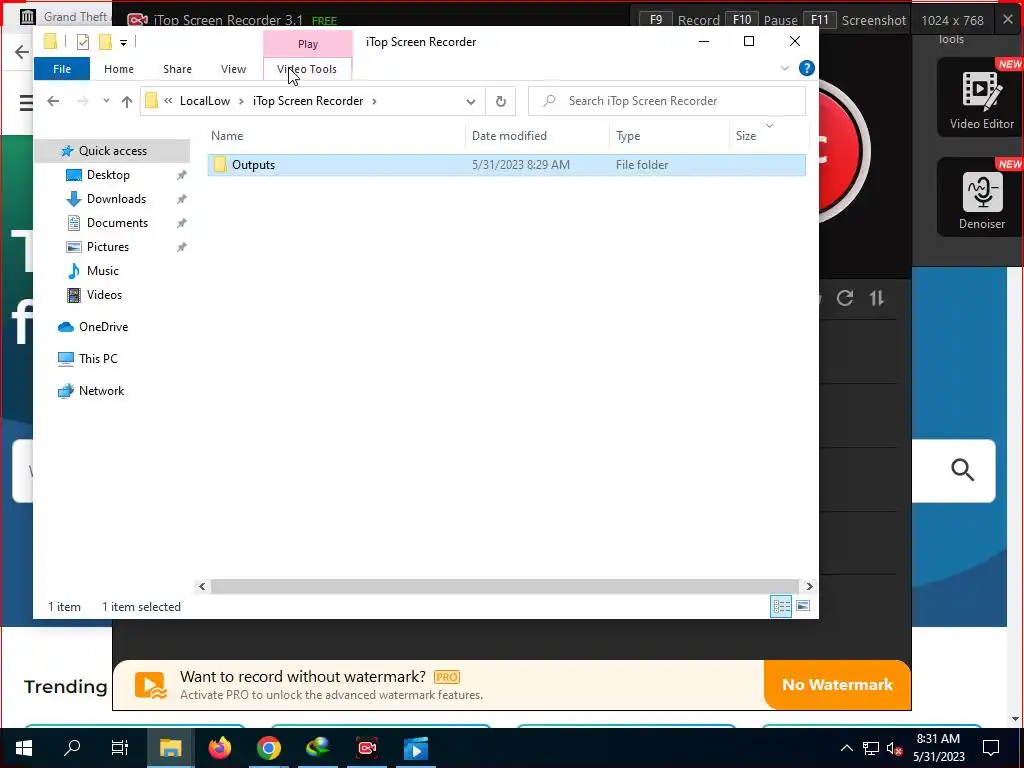Screen dimensions: 1024x768
Task: Open This PC in navigation pane
Action: point(98,359)
